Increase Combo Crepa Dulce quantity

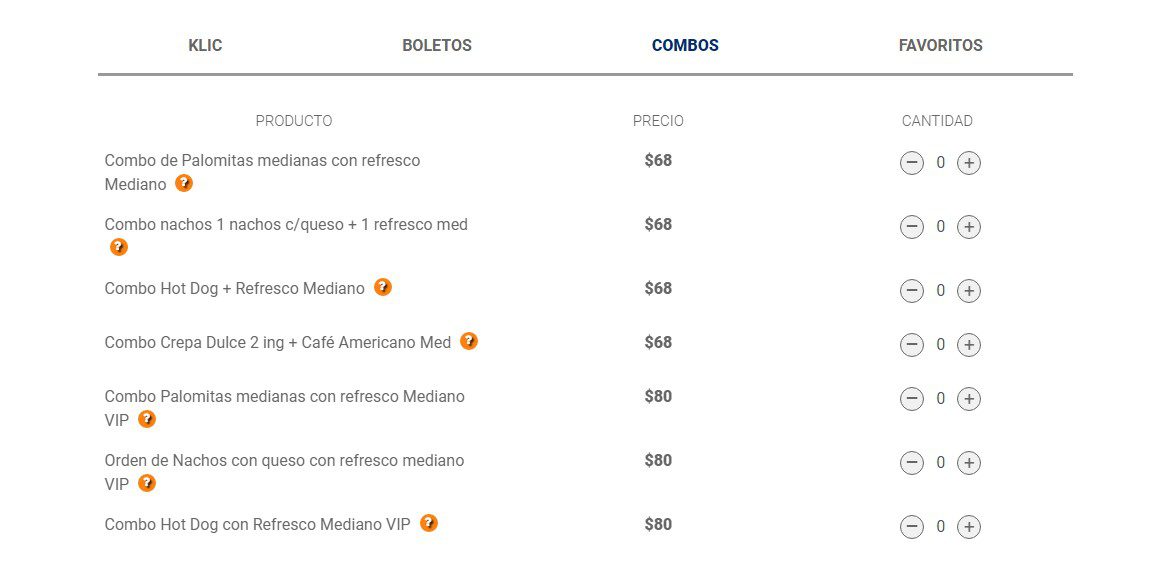(x=969, y=345)
